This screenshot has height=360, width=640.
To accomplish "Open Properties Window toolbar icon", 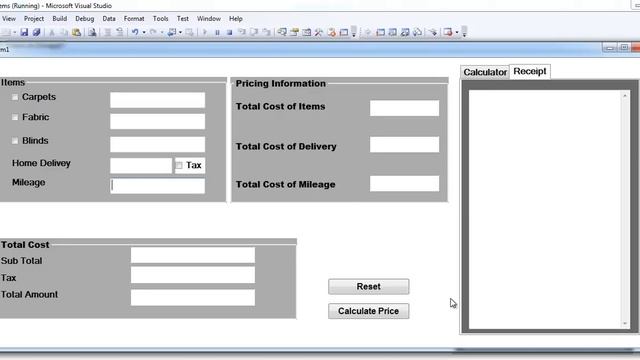I will [294, 32].
